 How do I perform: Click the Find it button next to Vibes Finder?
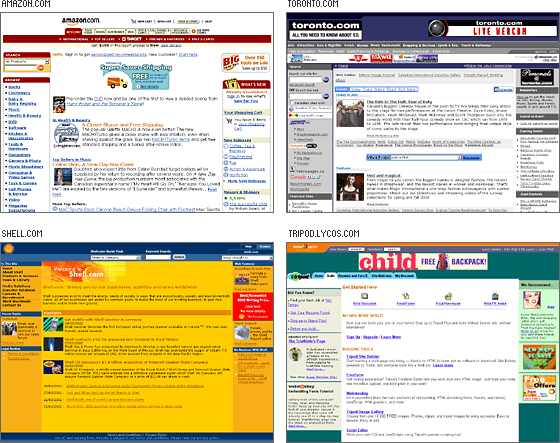(471, 158)
